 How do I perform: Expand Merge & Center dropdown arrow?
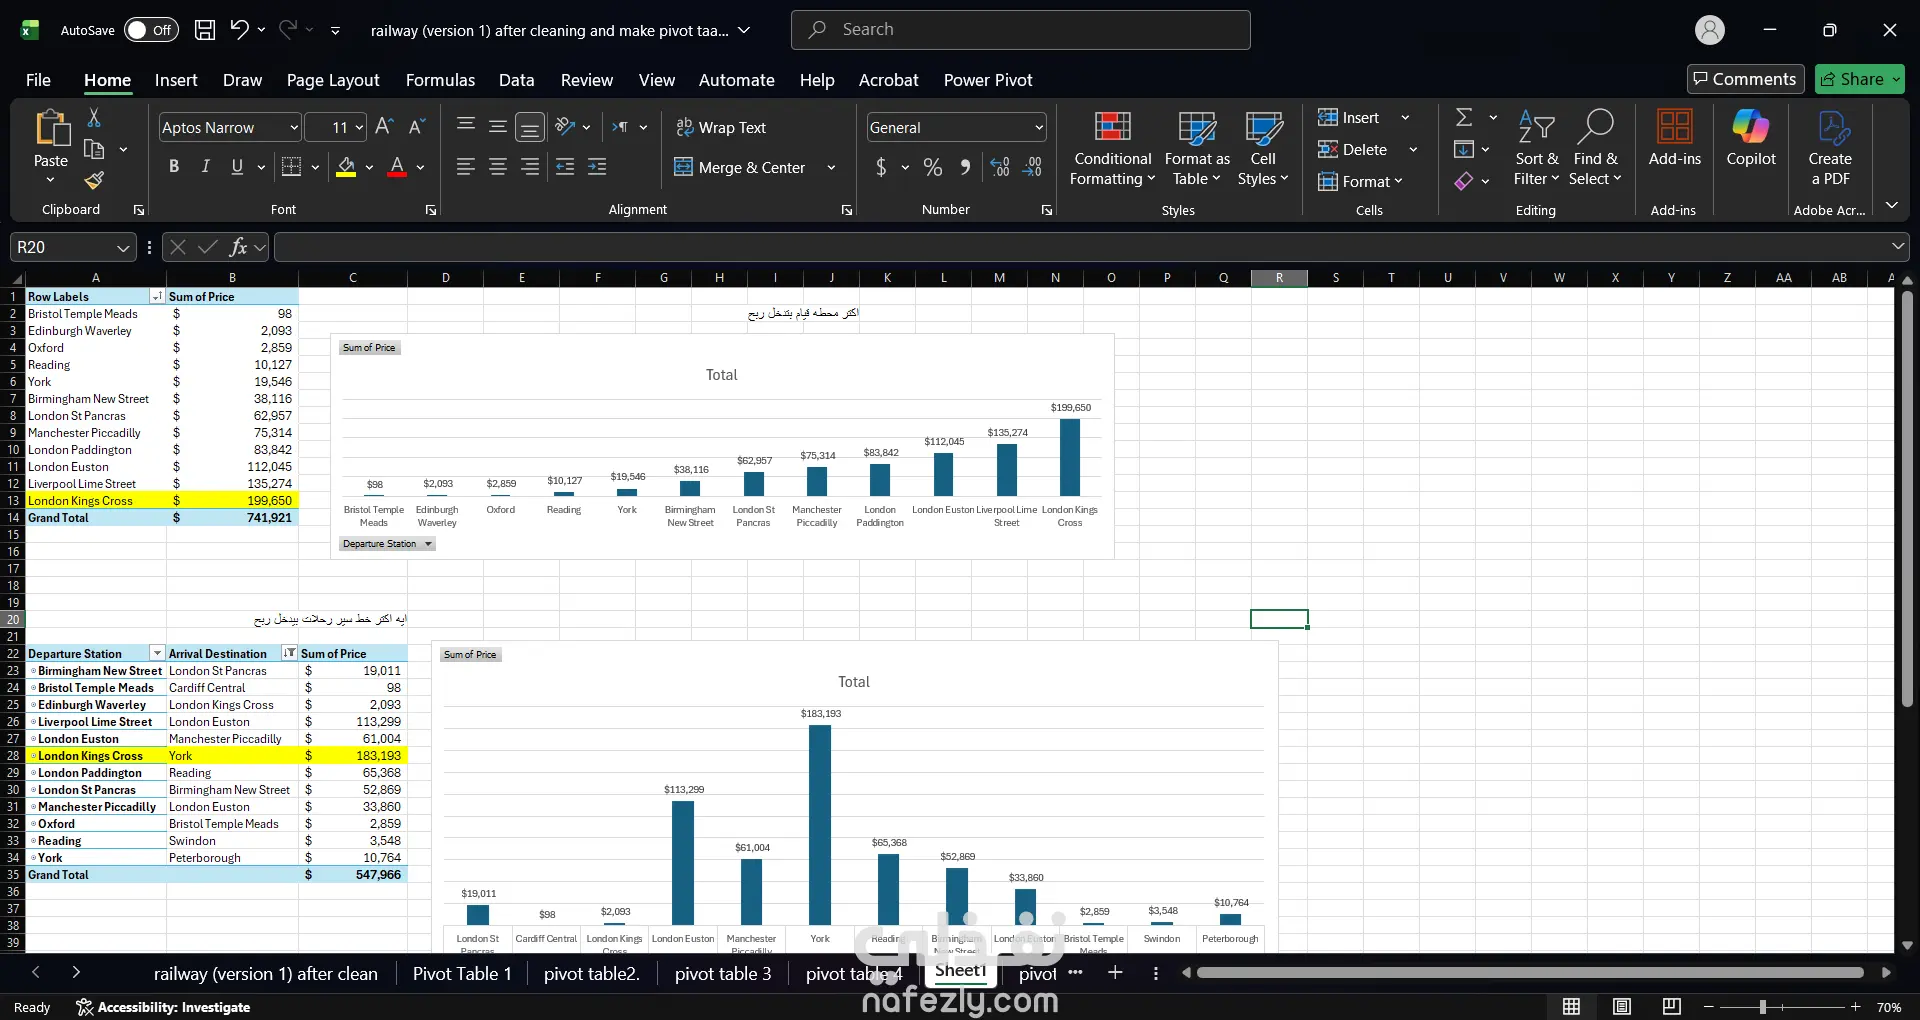pos(831,168)
